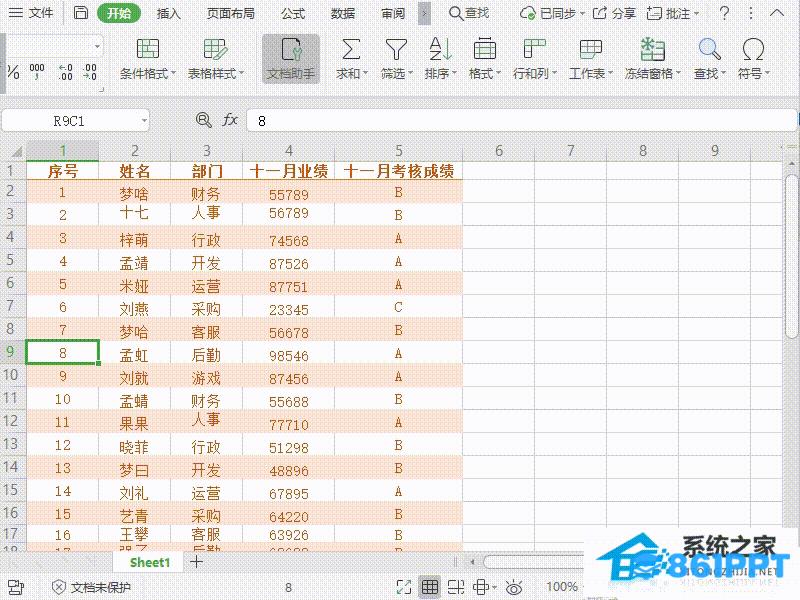800x600 pixels.
Task: Click the 查找 search box in the title bar
Action: pos(469,13)
